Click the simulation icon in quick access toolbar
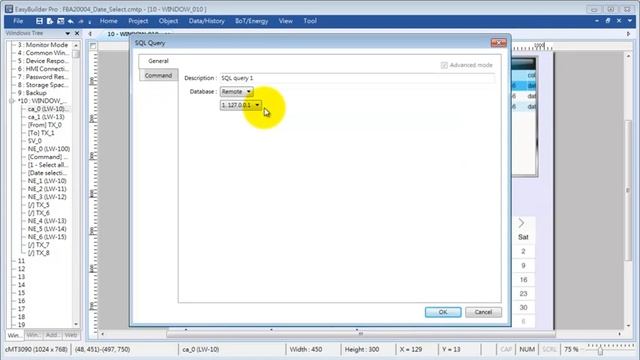The width and height of the screenshot is (640, 360). (60, 21)
